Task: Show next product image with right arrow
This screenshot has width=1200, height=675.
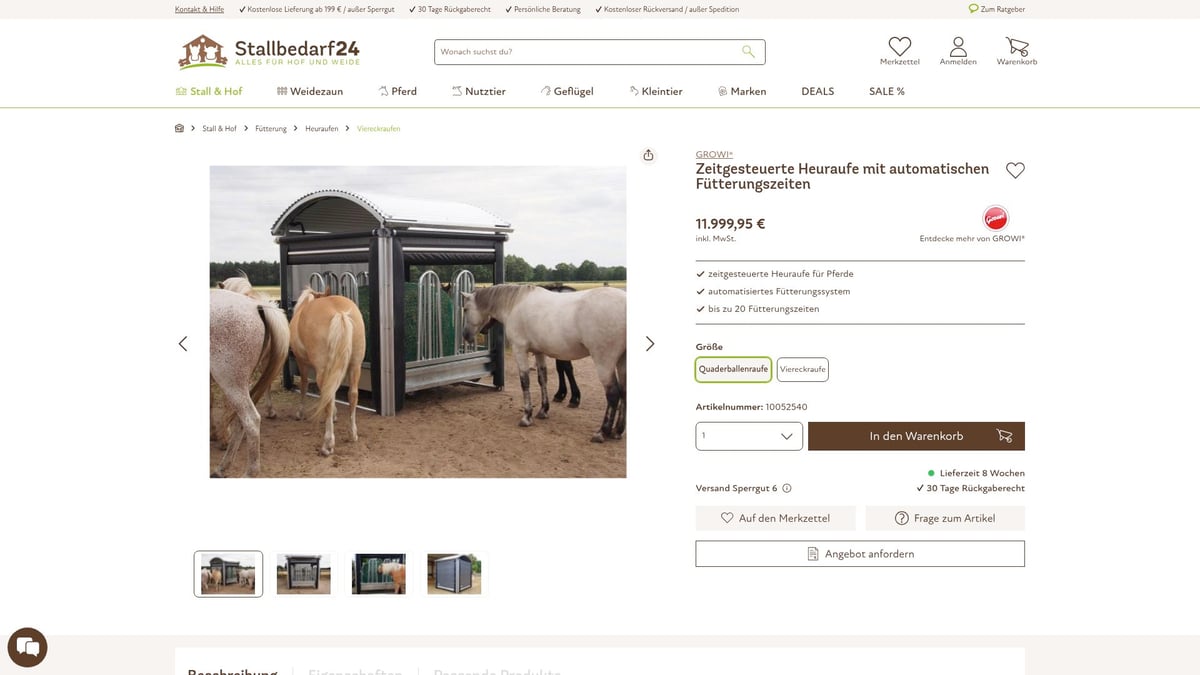Action: 650,344
